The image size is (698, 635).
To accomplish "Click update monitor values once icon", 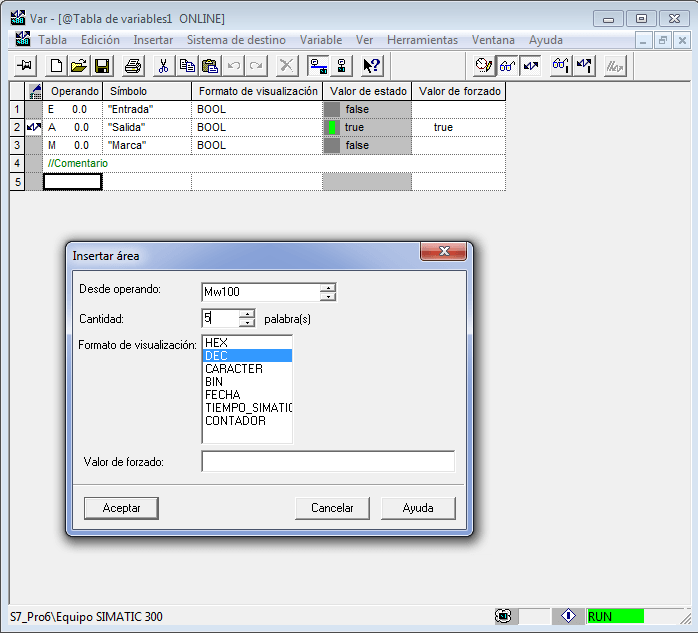I will click(561, 66).
